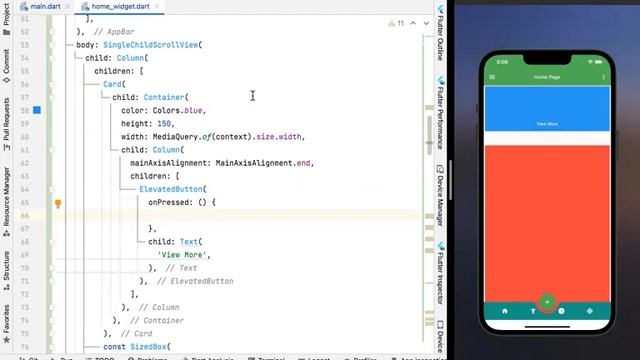
Task: Click the lightbulb quick-fix icon on line 65
Action: point(58,203)
